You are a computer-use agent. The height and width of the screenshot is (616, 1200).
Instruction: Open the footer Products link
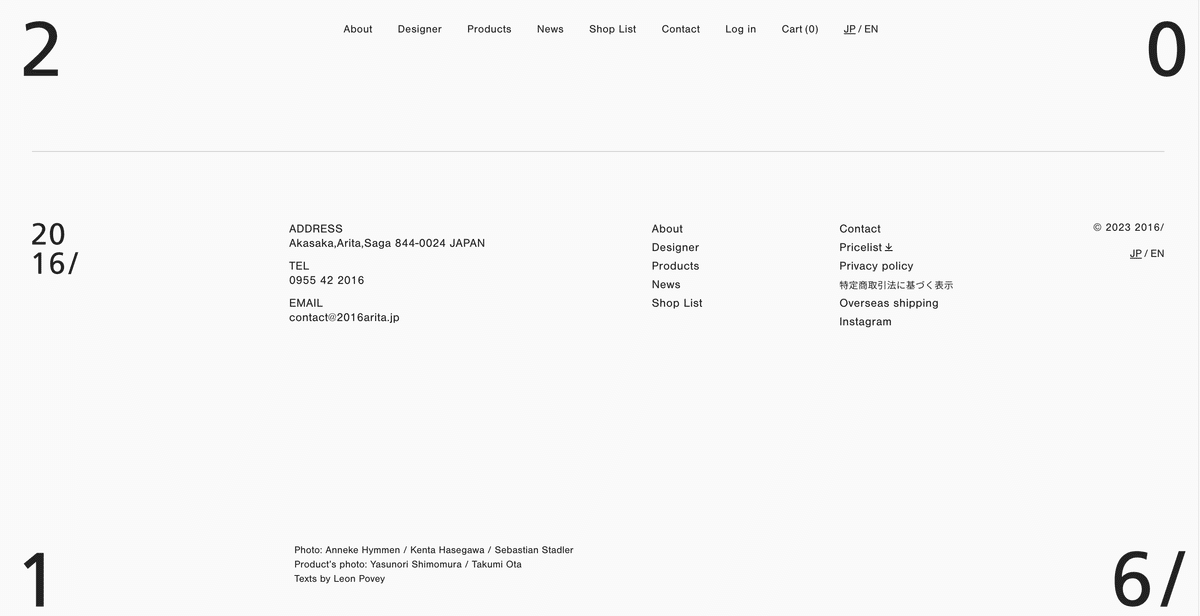pyautogui.click(x=675, y=266)
